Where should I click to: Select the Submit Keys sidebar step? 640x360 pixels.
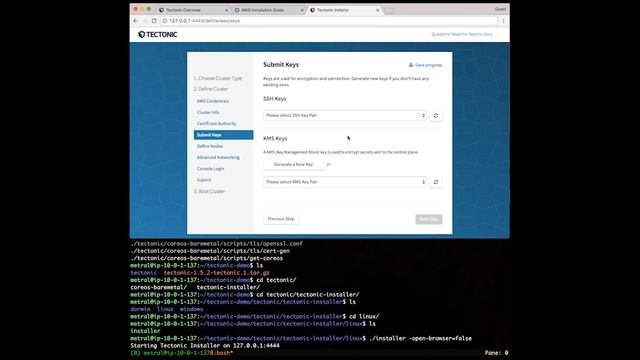[x=223, y=135]
